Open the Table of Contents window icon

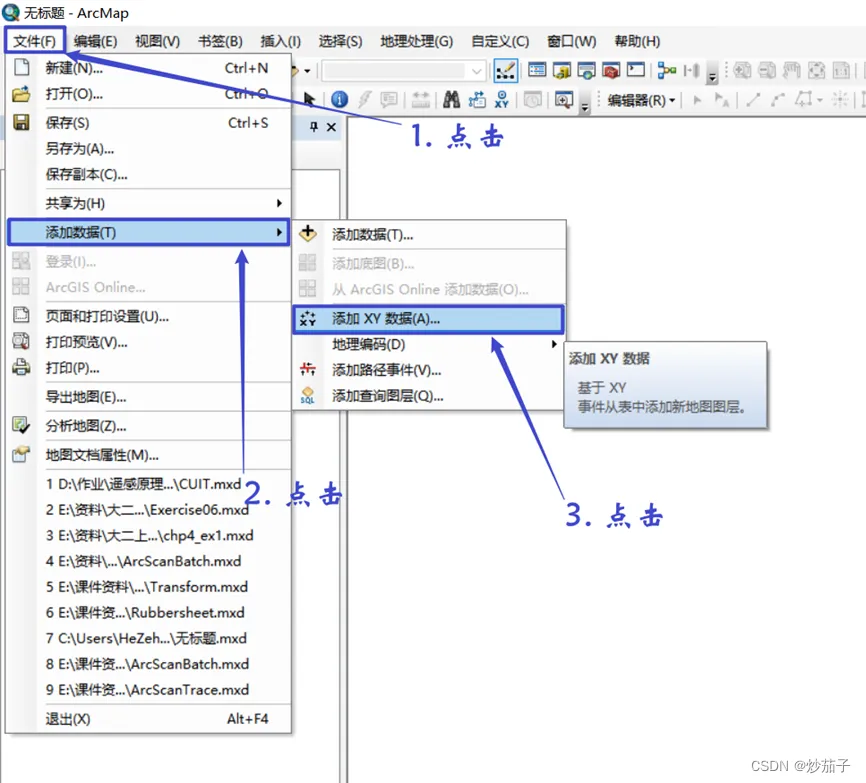[x=537, y=70]
